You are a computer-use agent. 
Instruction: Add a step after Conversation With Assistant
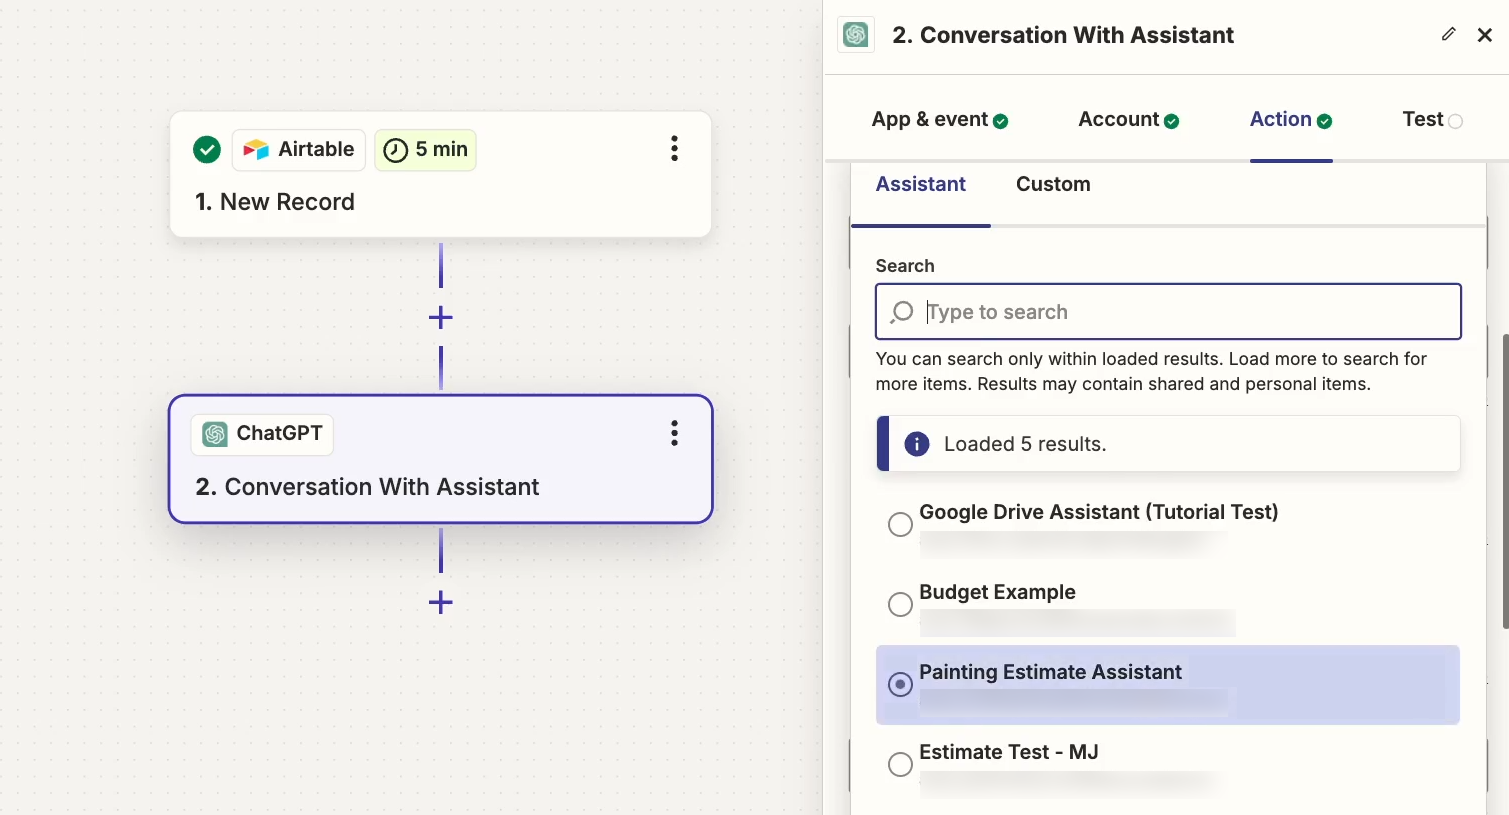click(x=441, y=602)
